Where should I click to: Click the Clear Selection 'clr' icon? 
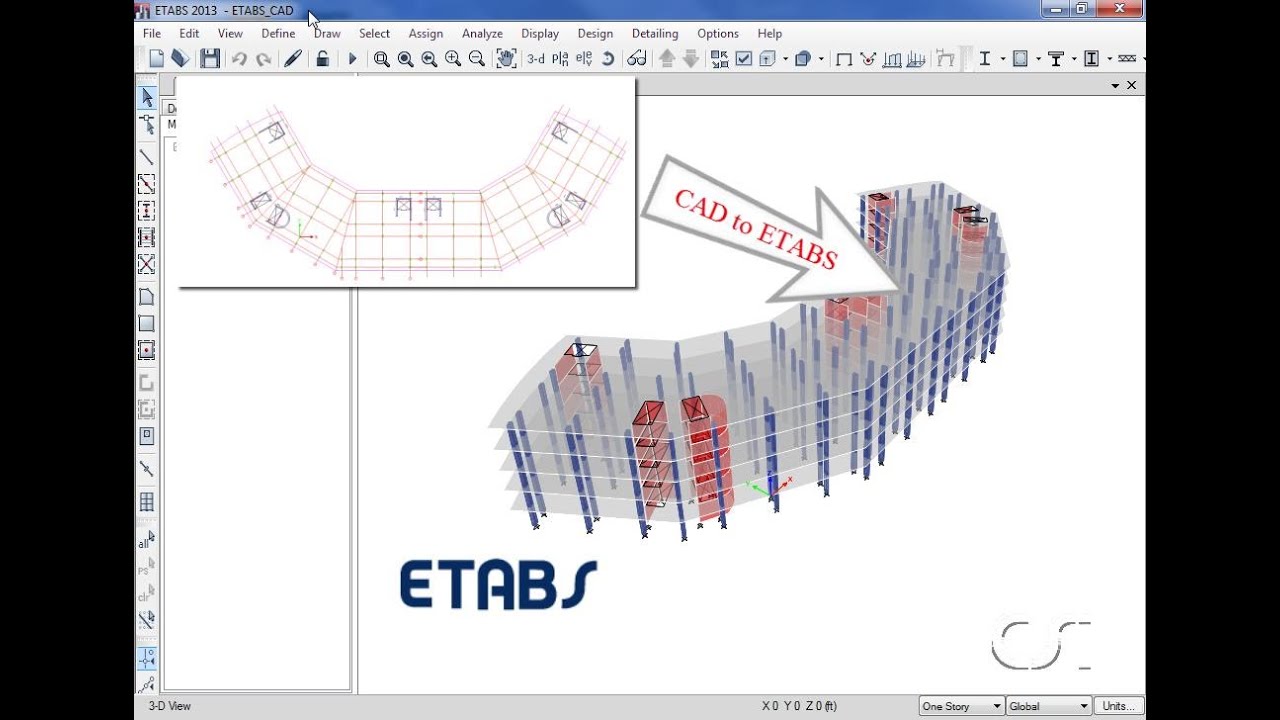pos(147,594)
